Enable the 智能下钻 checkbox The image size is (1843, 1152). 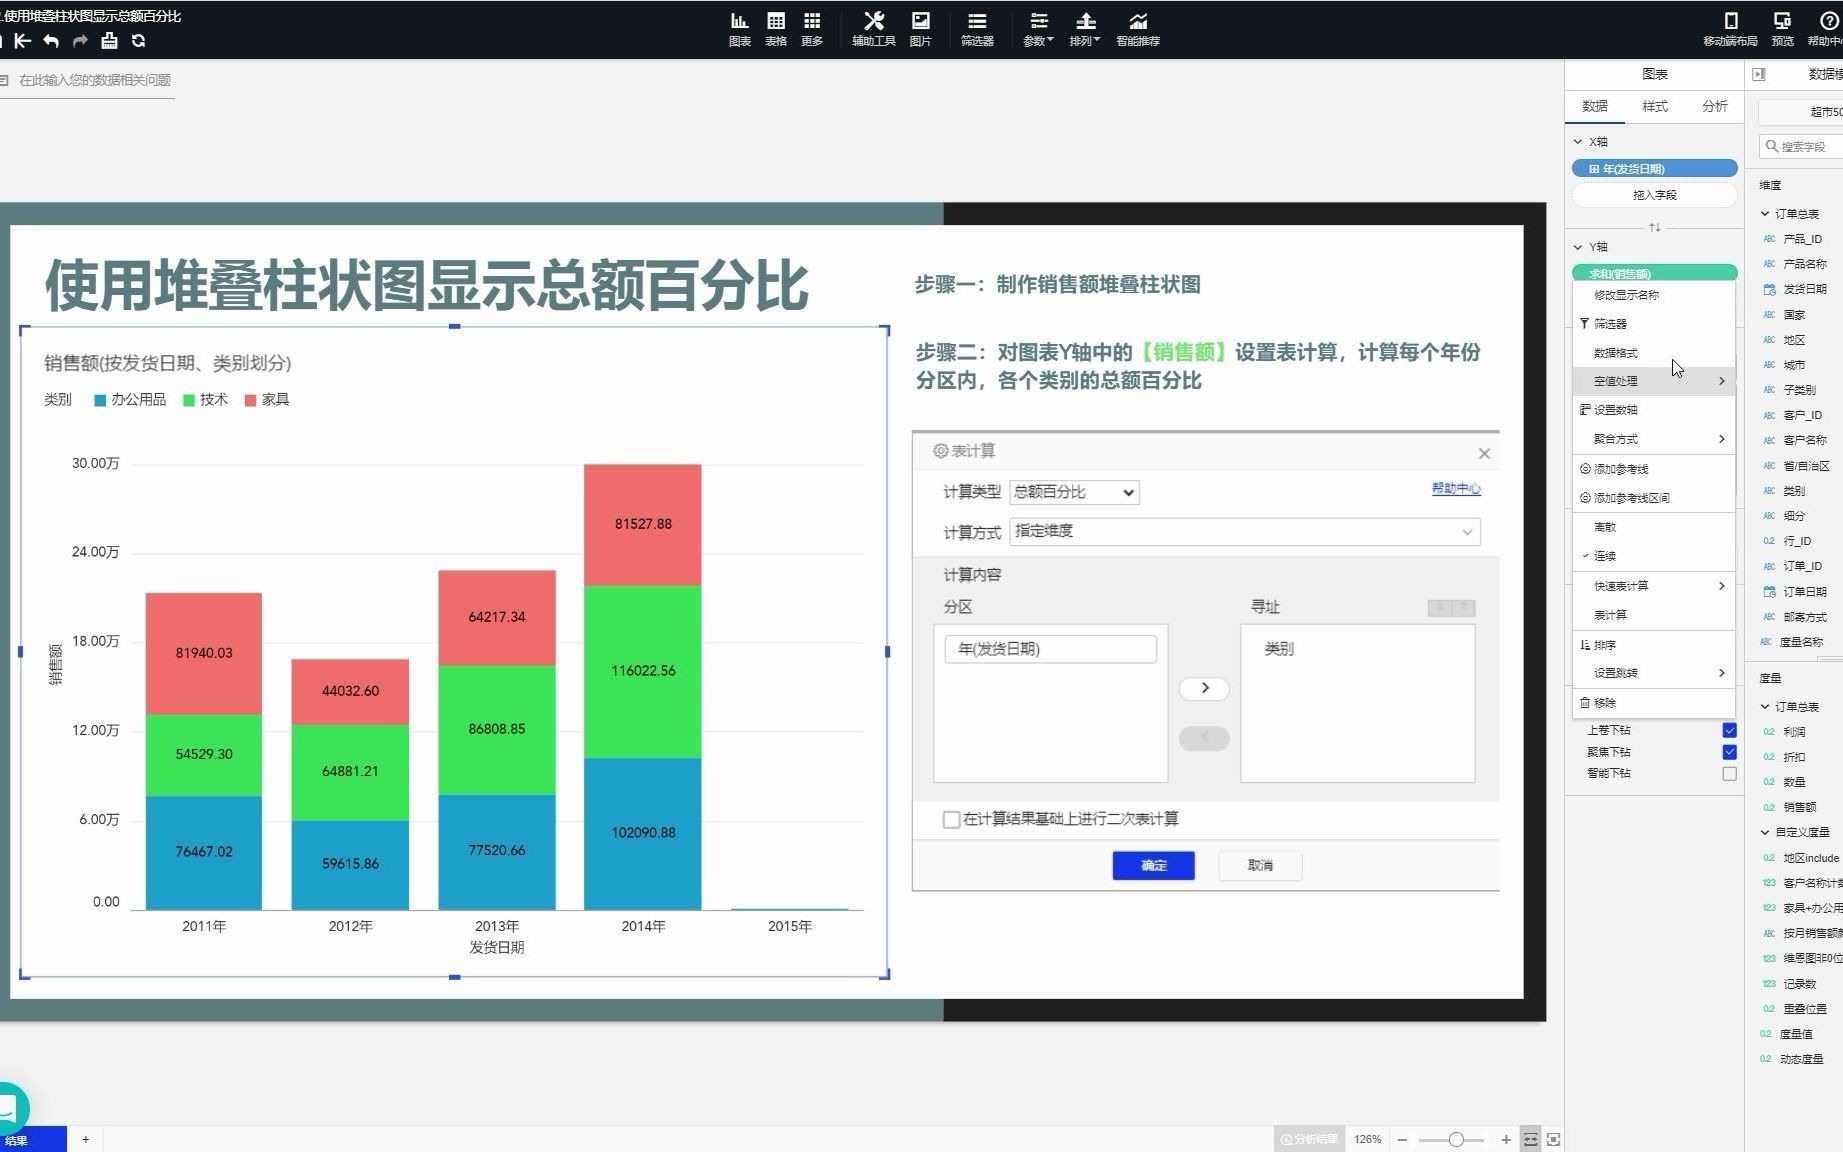click(1730, 774)
